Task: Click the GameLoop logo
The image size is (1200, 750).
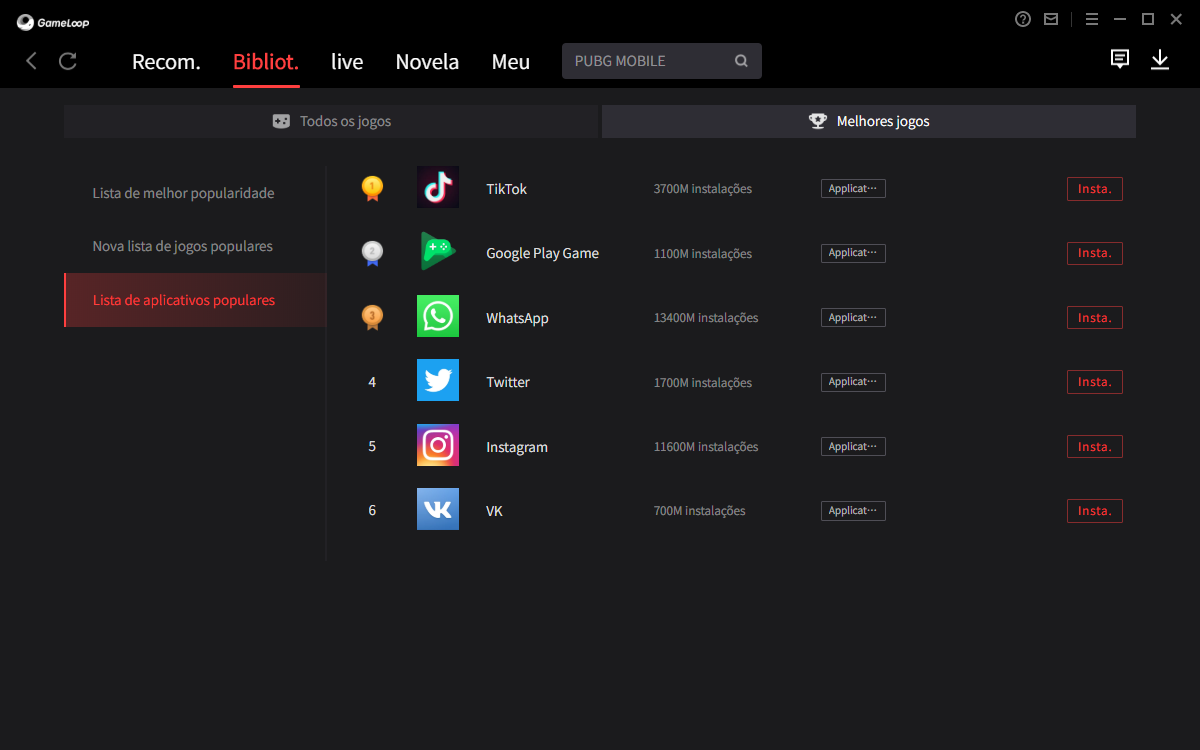Action: 53,22
